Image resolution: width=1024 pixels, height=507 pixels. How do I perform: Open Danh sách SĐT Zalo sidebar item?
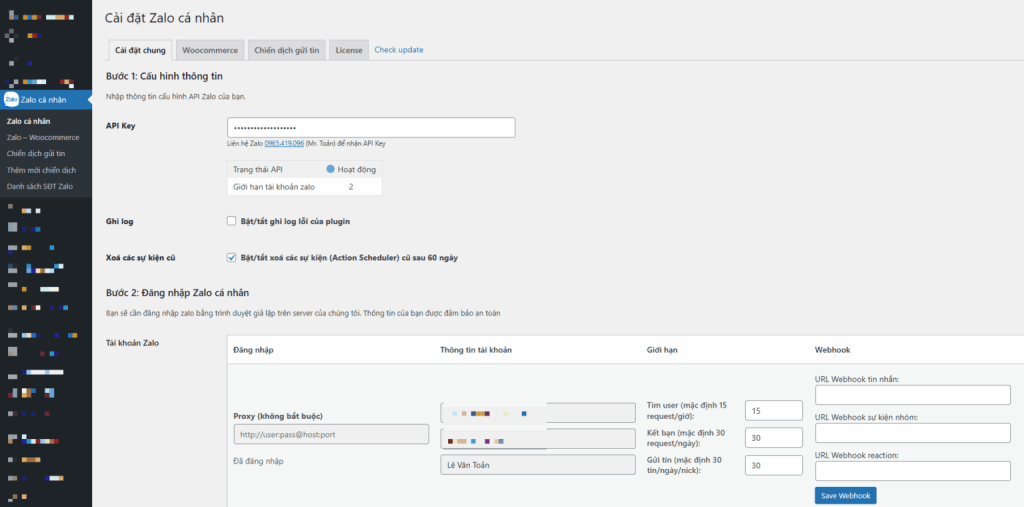(x=40, y=186)
